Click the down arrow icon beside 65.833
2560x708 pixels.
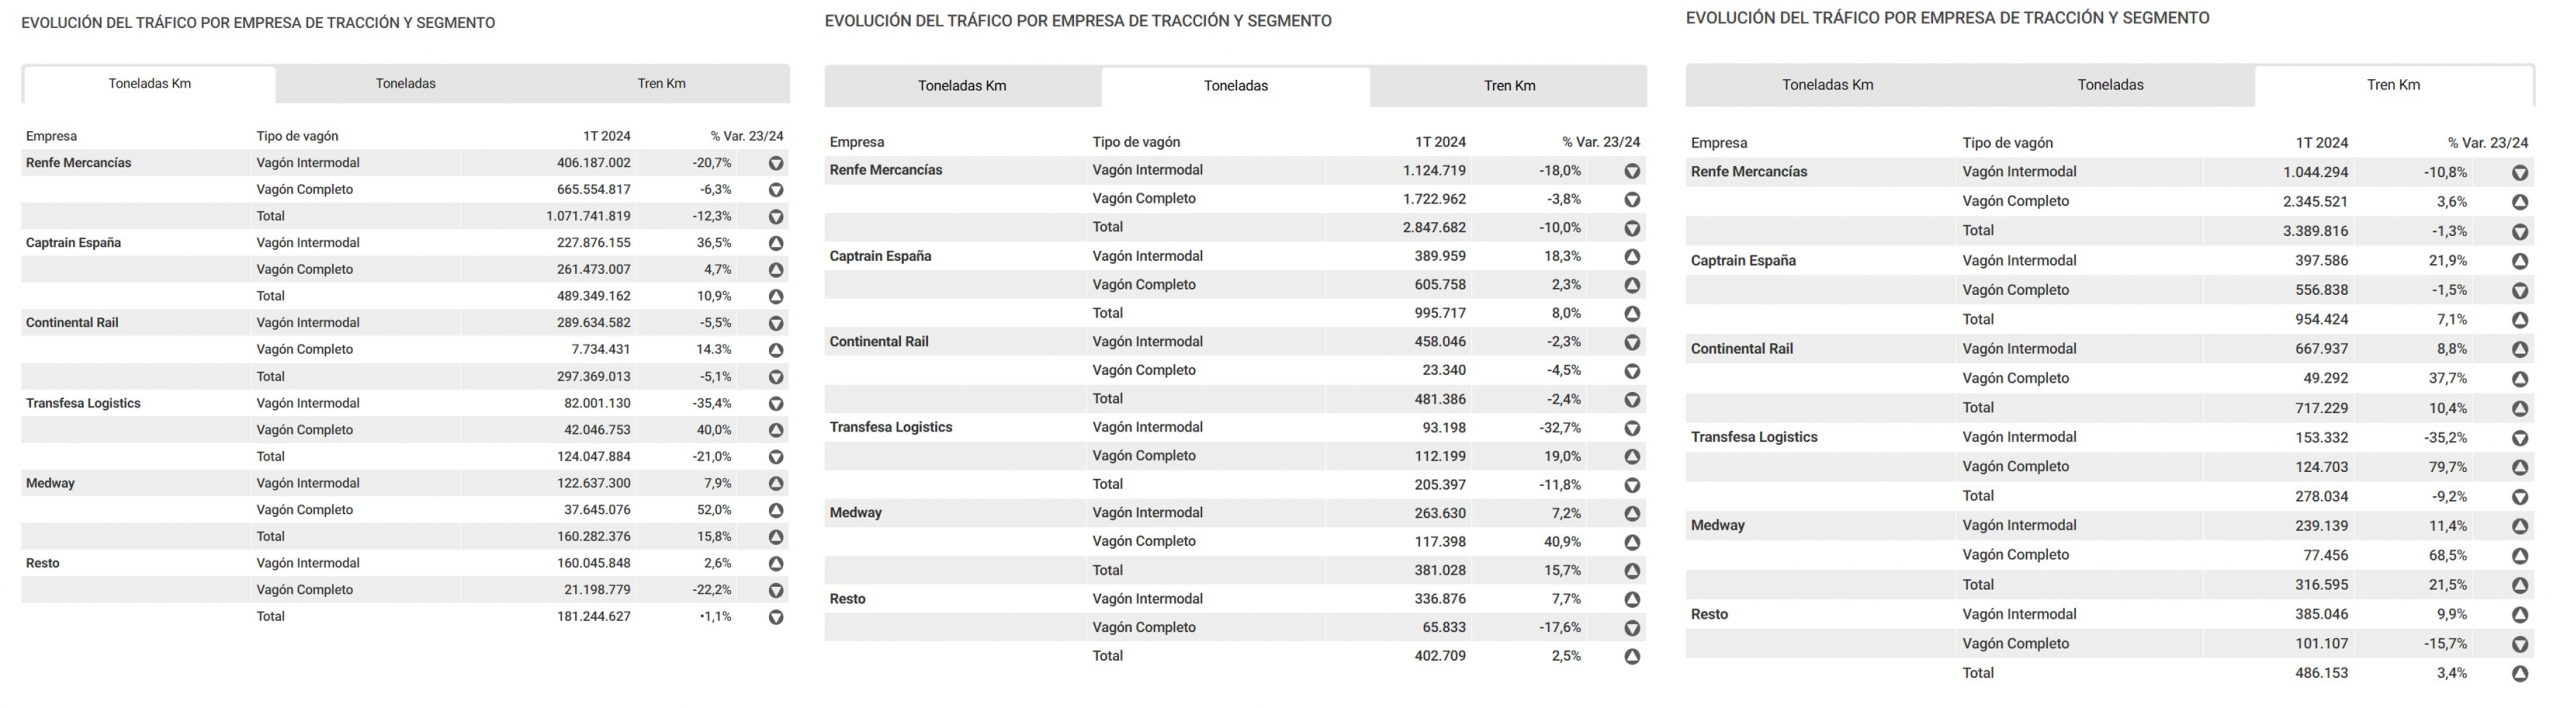[x=1632, y=628]
